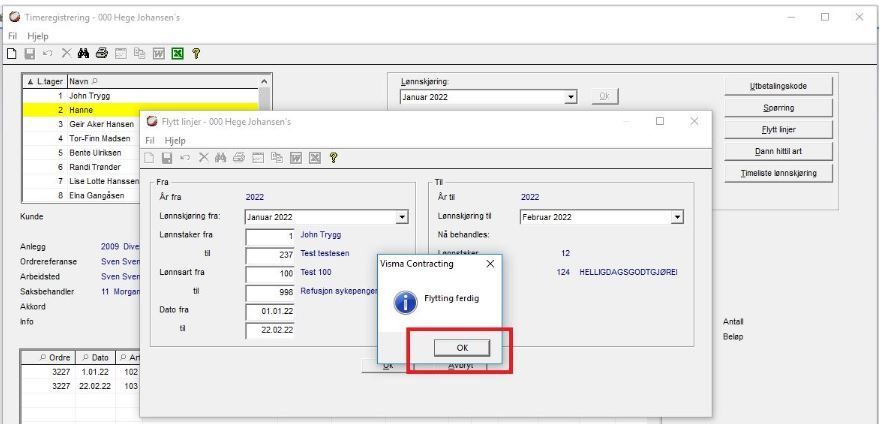
Task: Click the Dann hittil art button
Action: (778, 152)
